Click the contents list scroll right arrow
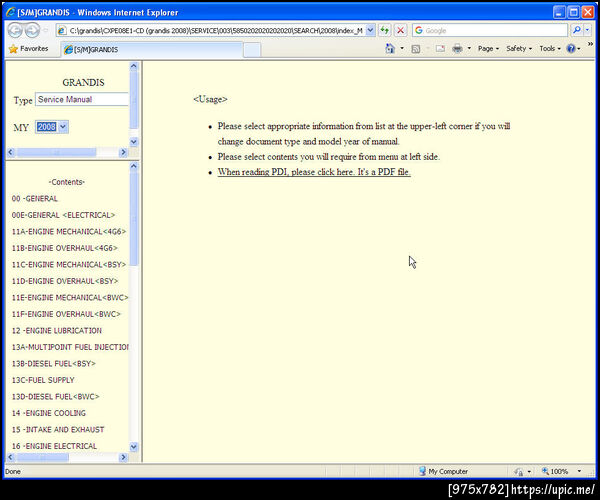This screenshot has height=500, width=600. 123,457
